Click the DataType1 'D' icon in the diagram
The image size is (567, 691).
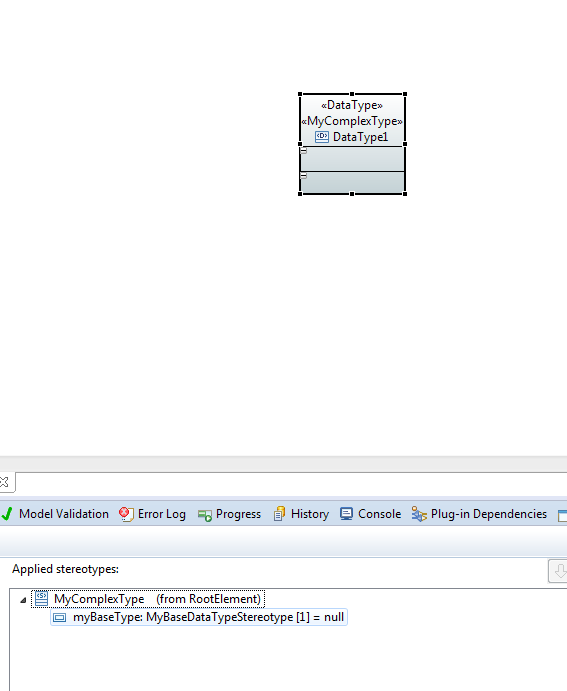(322, 137)
